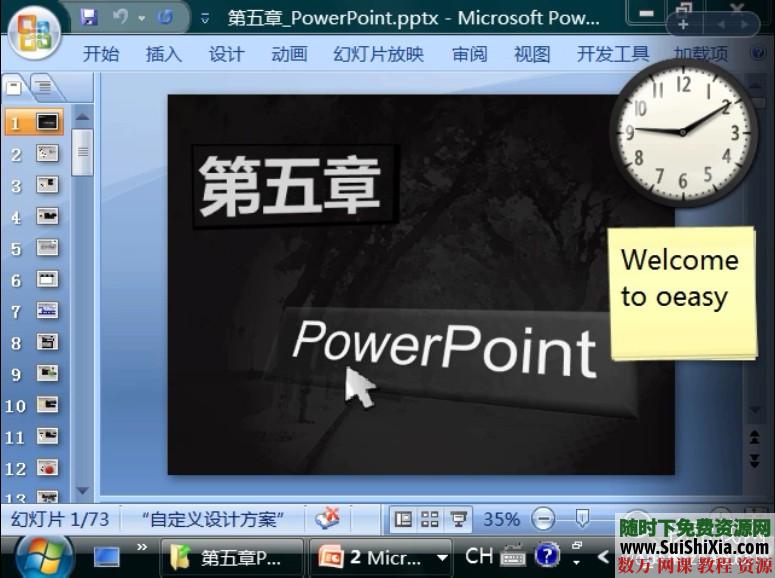Screen dimensions: 775x578
Task: Open the 2 Micr... PowerPoint taskbar group
Action: pyautogui.click(x=374, y=558)
